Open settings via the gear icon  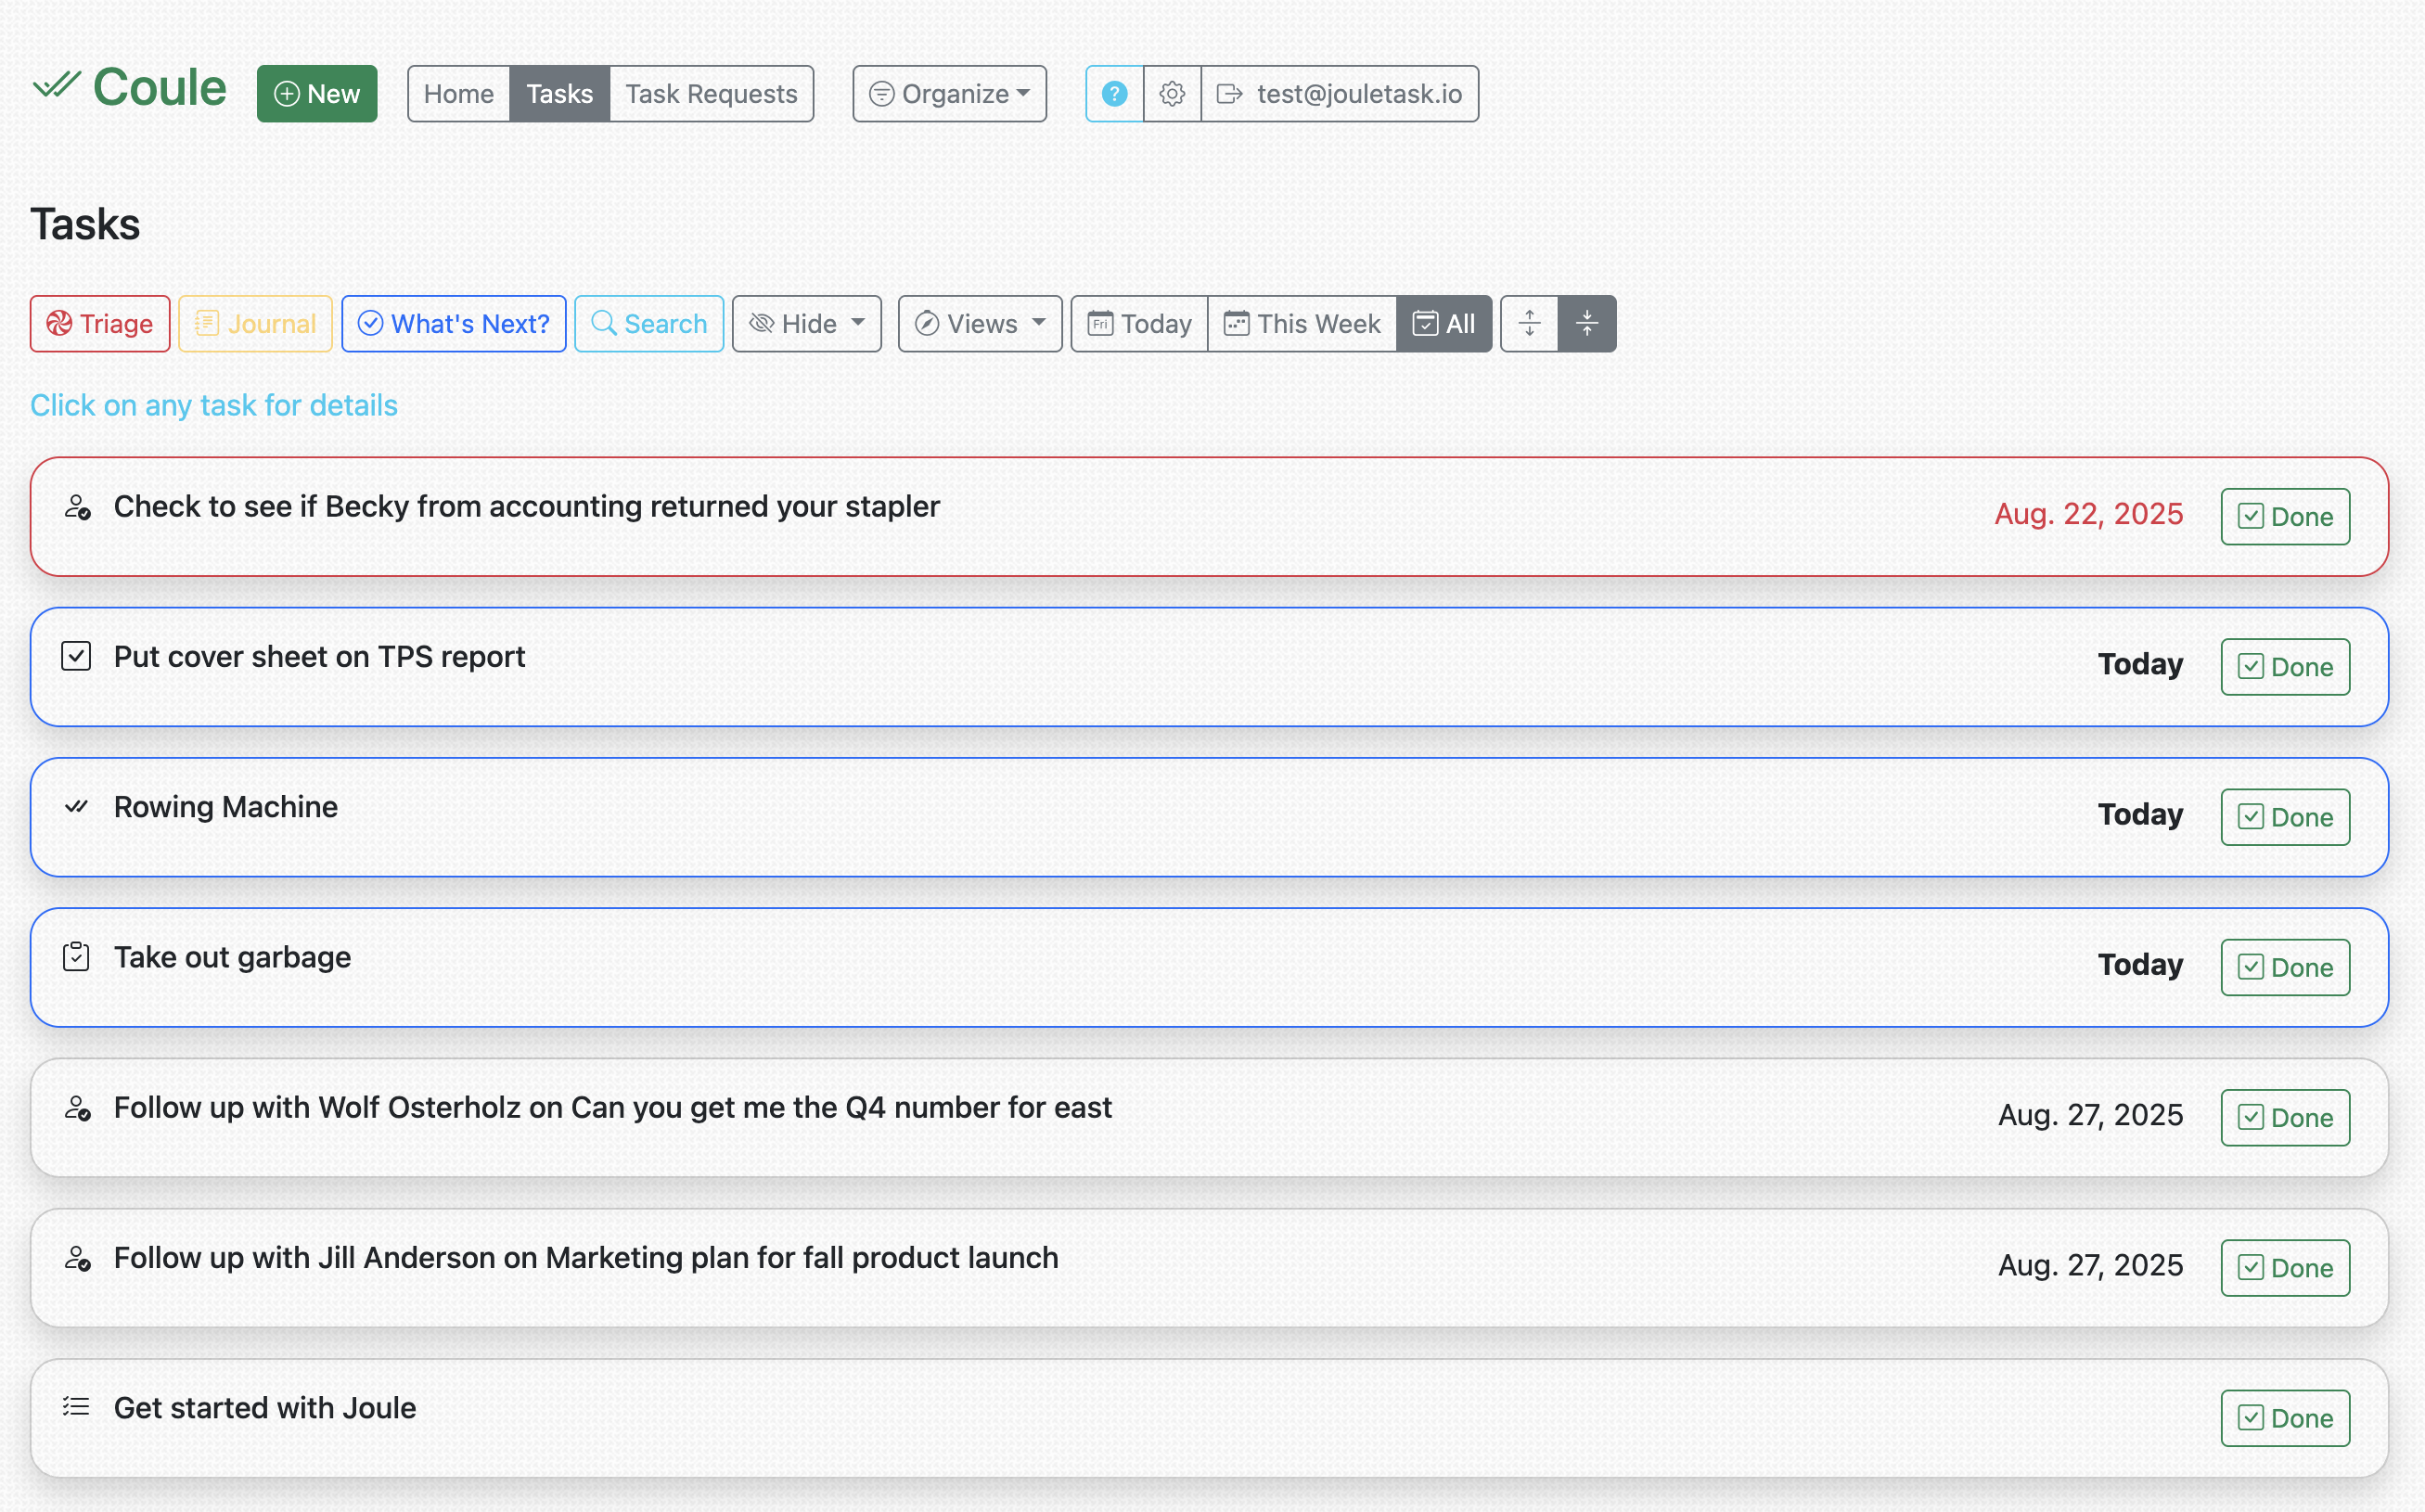1172,94
